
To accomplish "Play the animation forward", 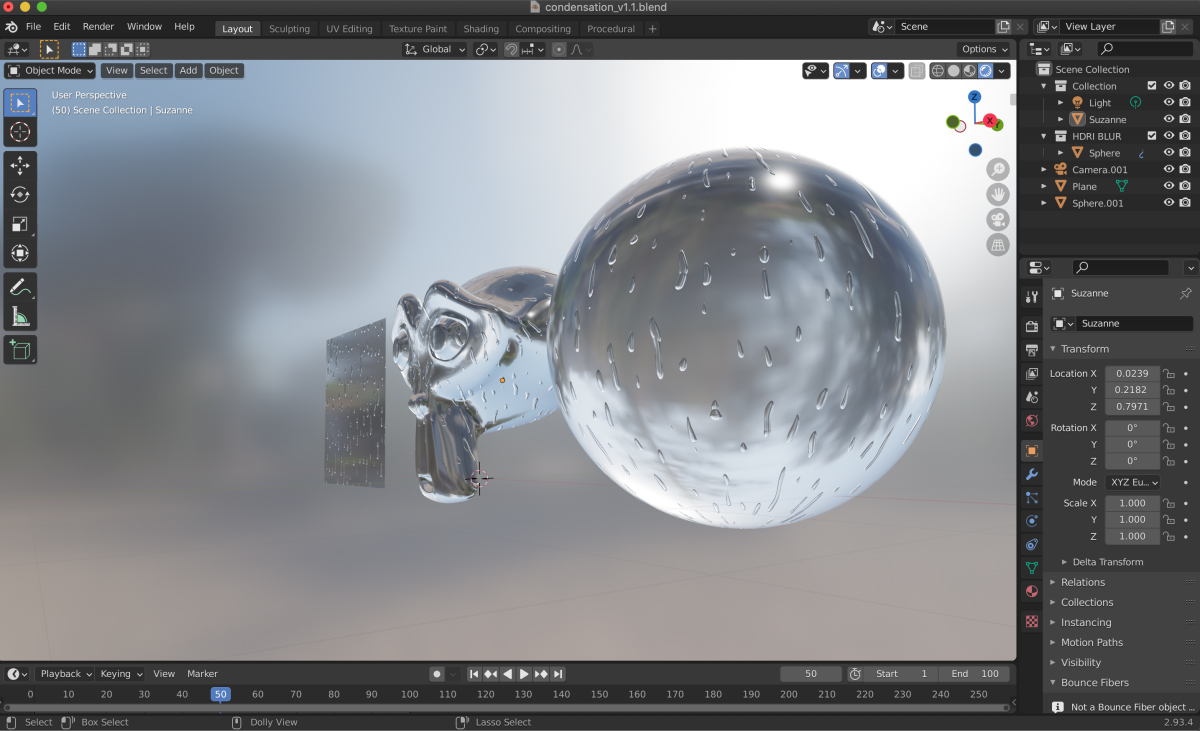I will click(x=524, y=674).
